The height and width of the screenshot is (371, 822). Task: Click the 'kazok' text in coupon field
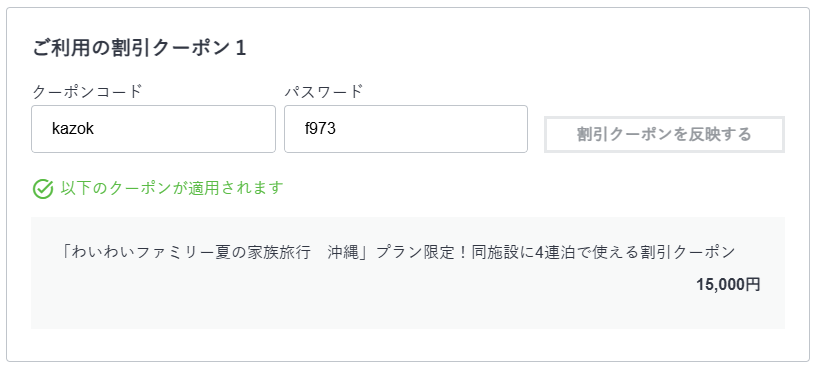[x=72, y=128]
